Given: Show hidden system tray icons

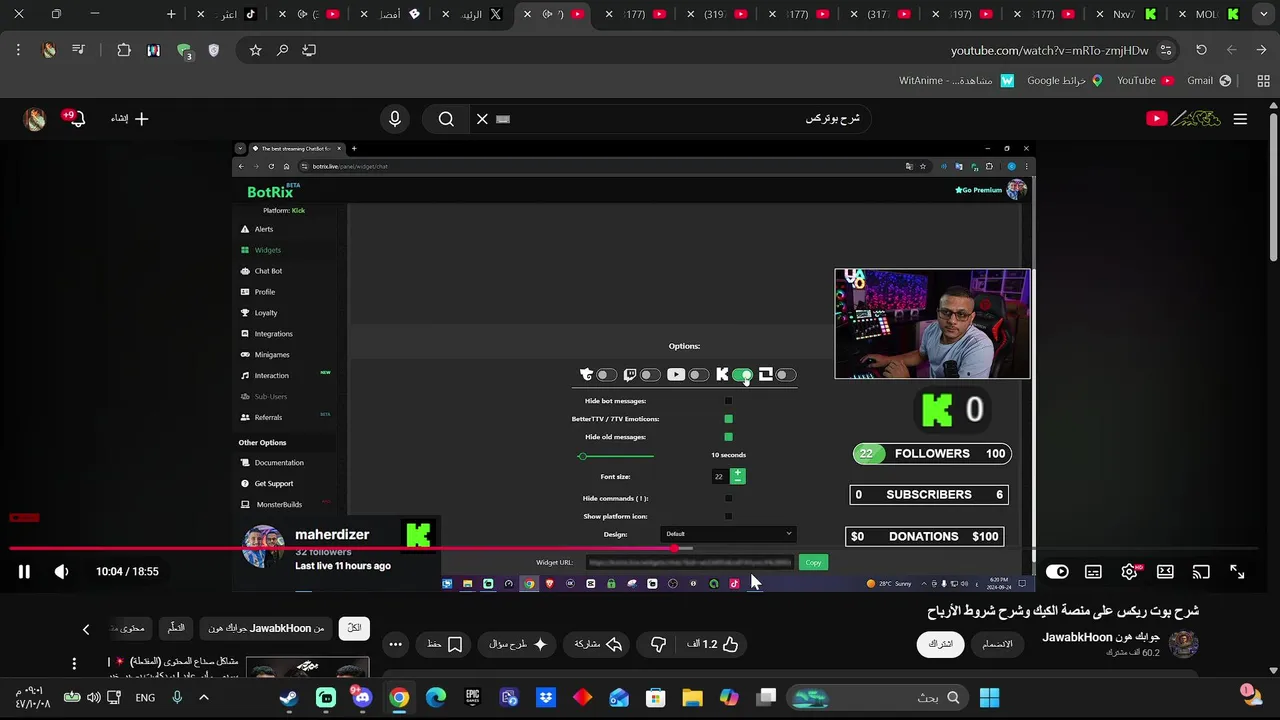Looking at the screenshot, I should [203, 698].
